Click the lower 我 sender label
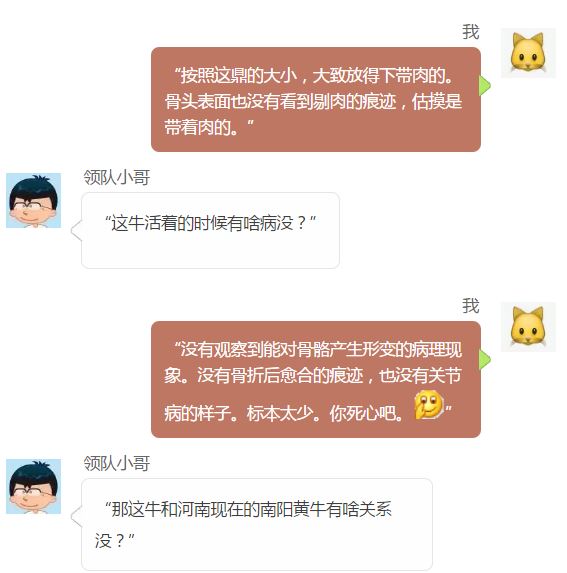 coord(471,306)
